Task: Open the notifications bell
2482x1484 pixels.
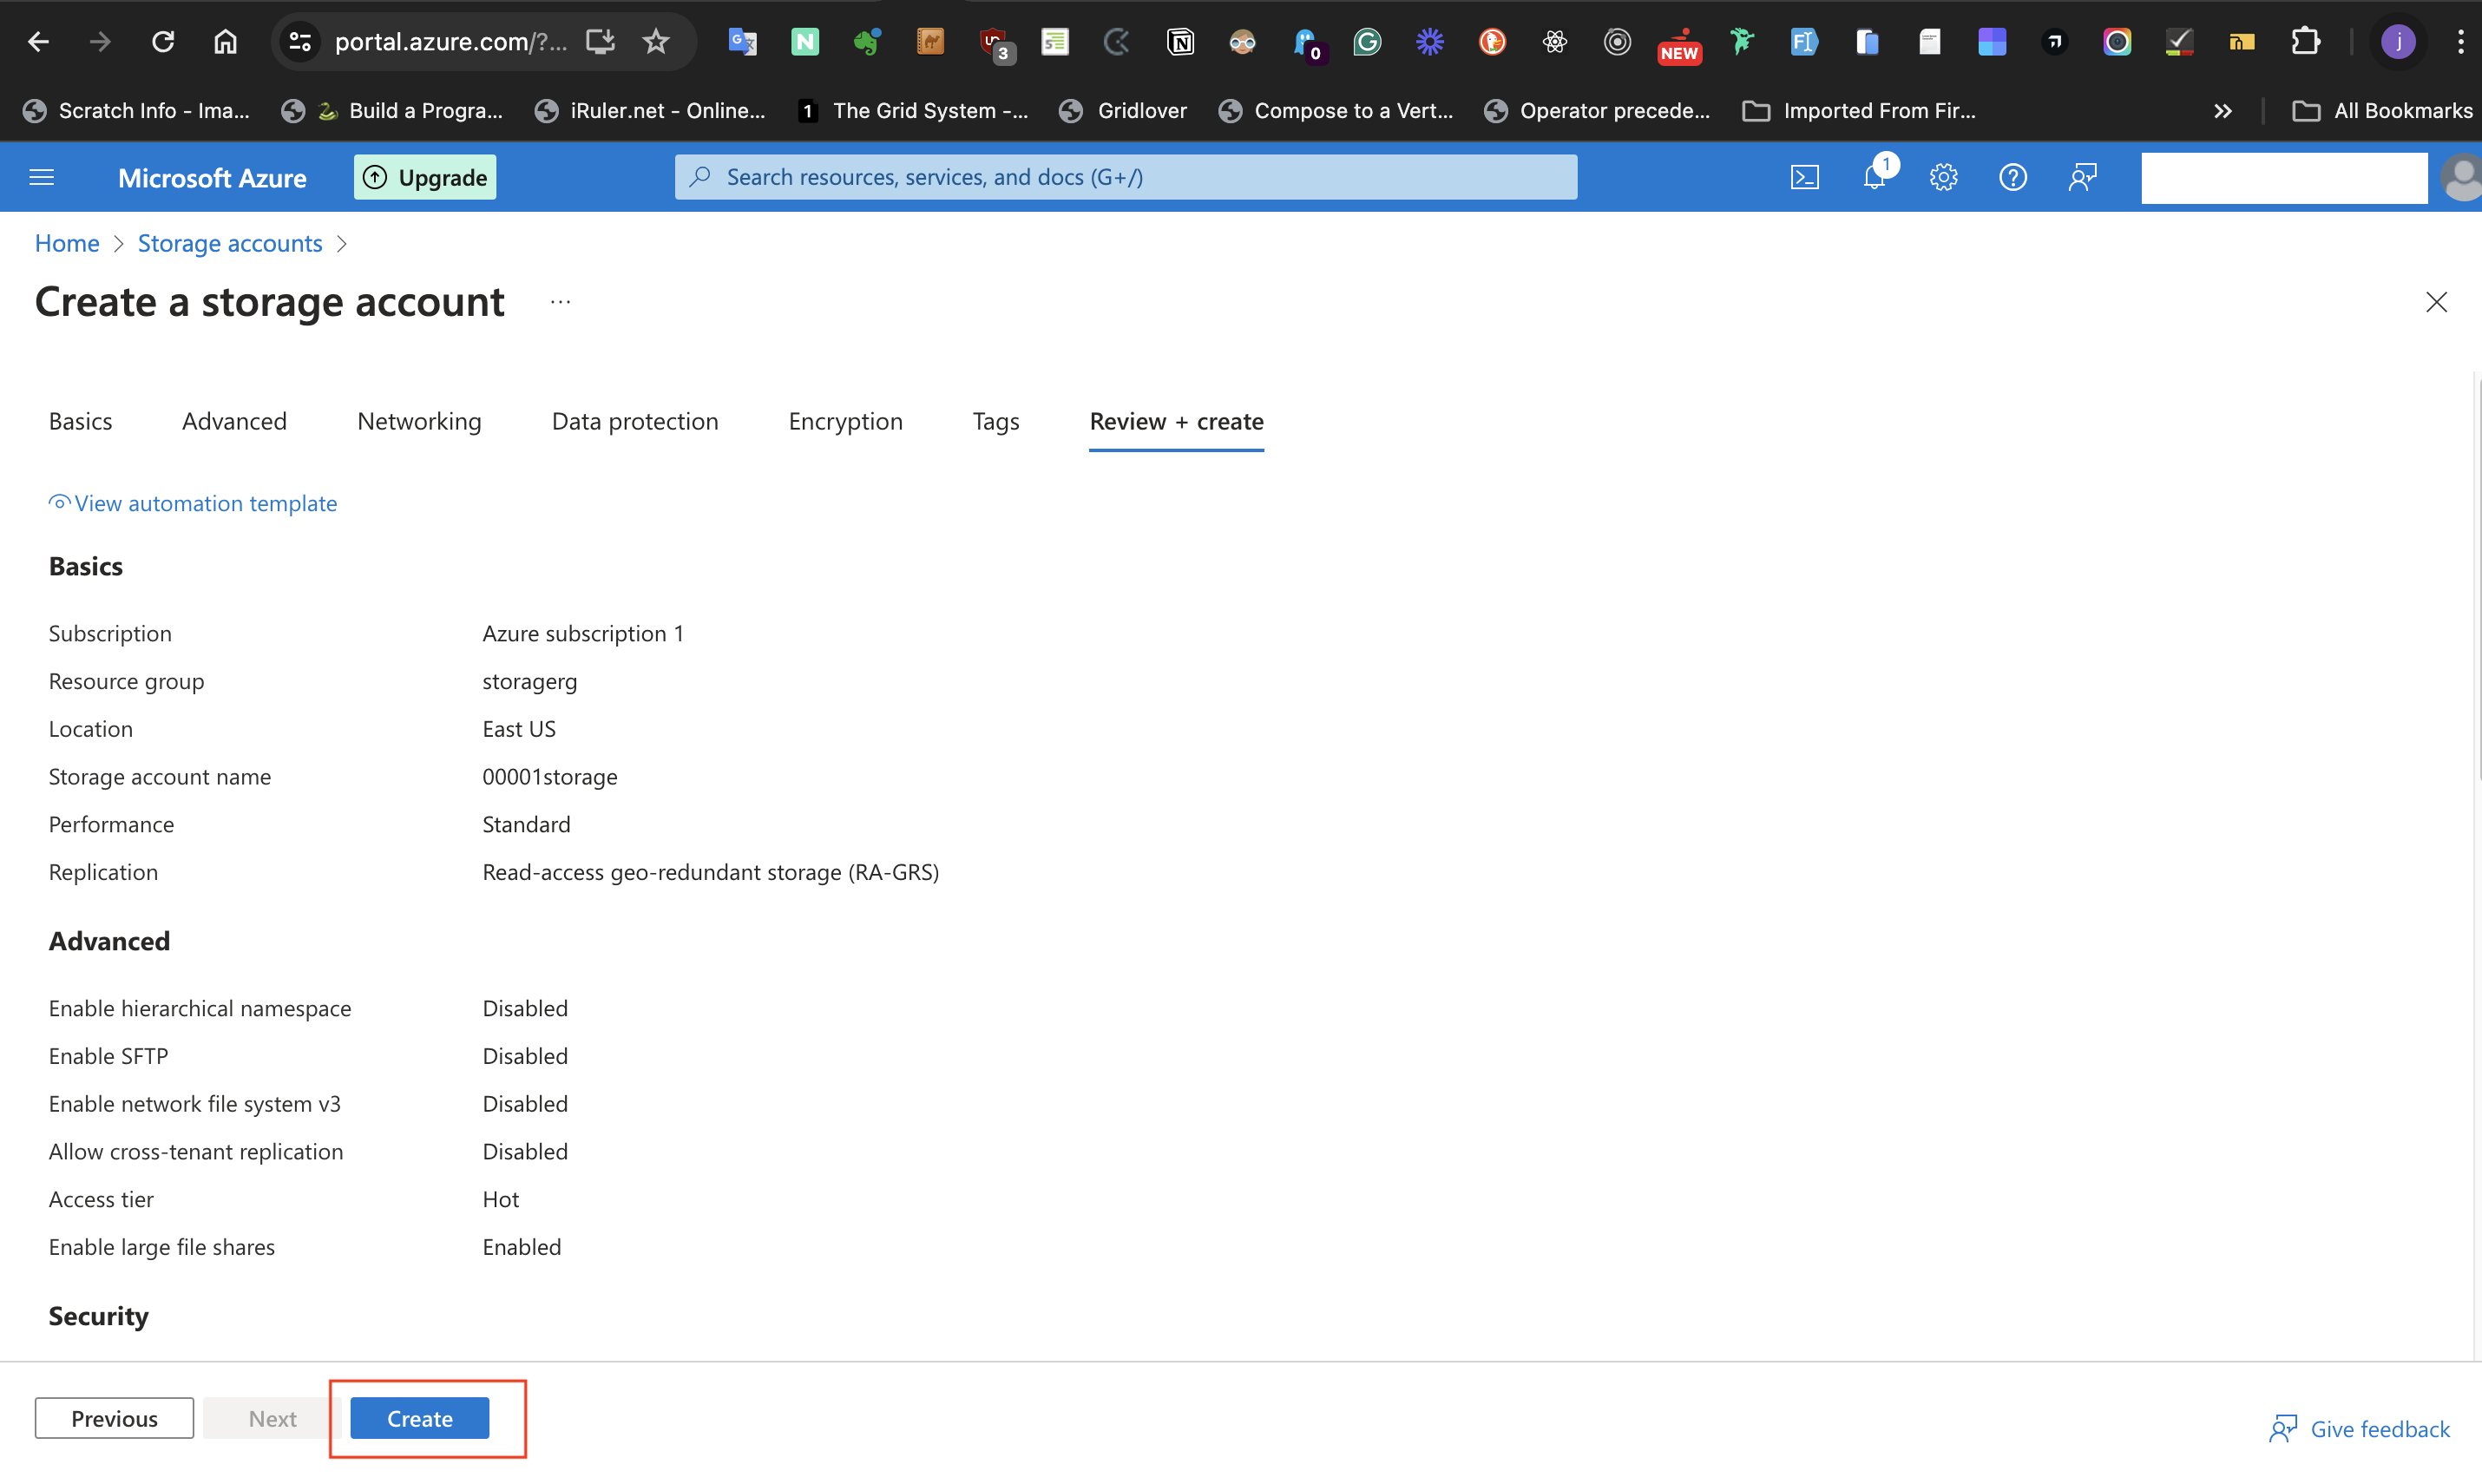Action: point(1874,177)
